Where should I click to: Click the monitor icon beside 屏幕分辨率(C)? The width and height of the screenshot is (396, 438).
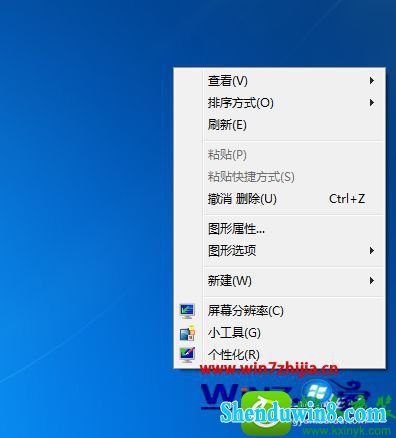coord(187,311)
